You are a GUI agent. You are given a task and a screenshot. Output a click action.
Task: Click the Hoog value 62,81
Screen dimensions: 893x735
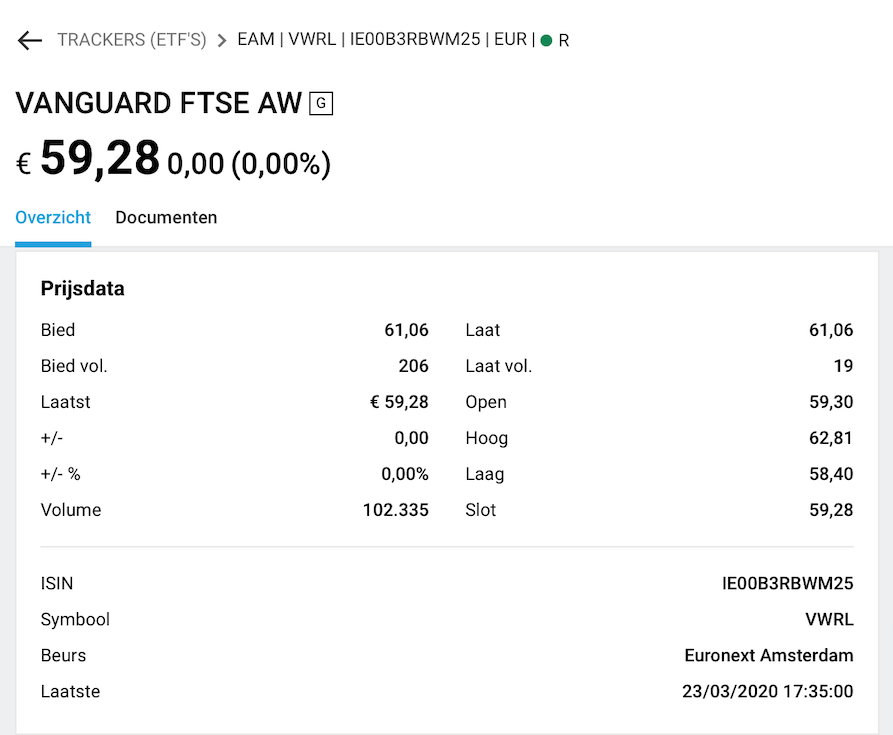831,438
